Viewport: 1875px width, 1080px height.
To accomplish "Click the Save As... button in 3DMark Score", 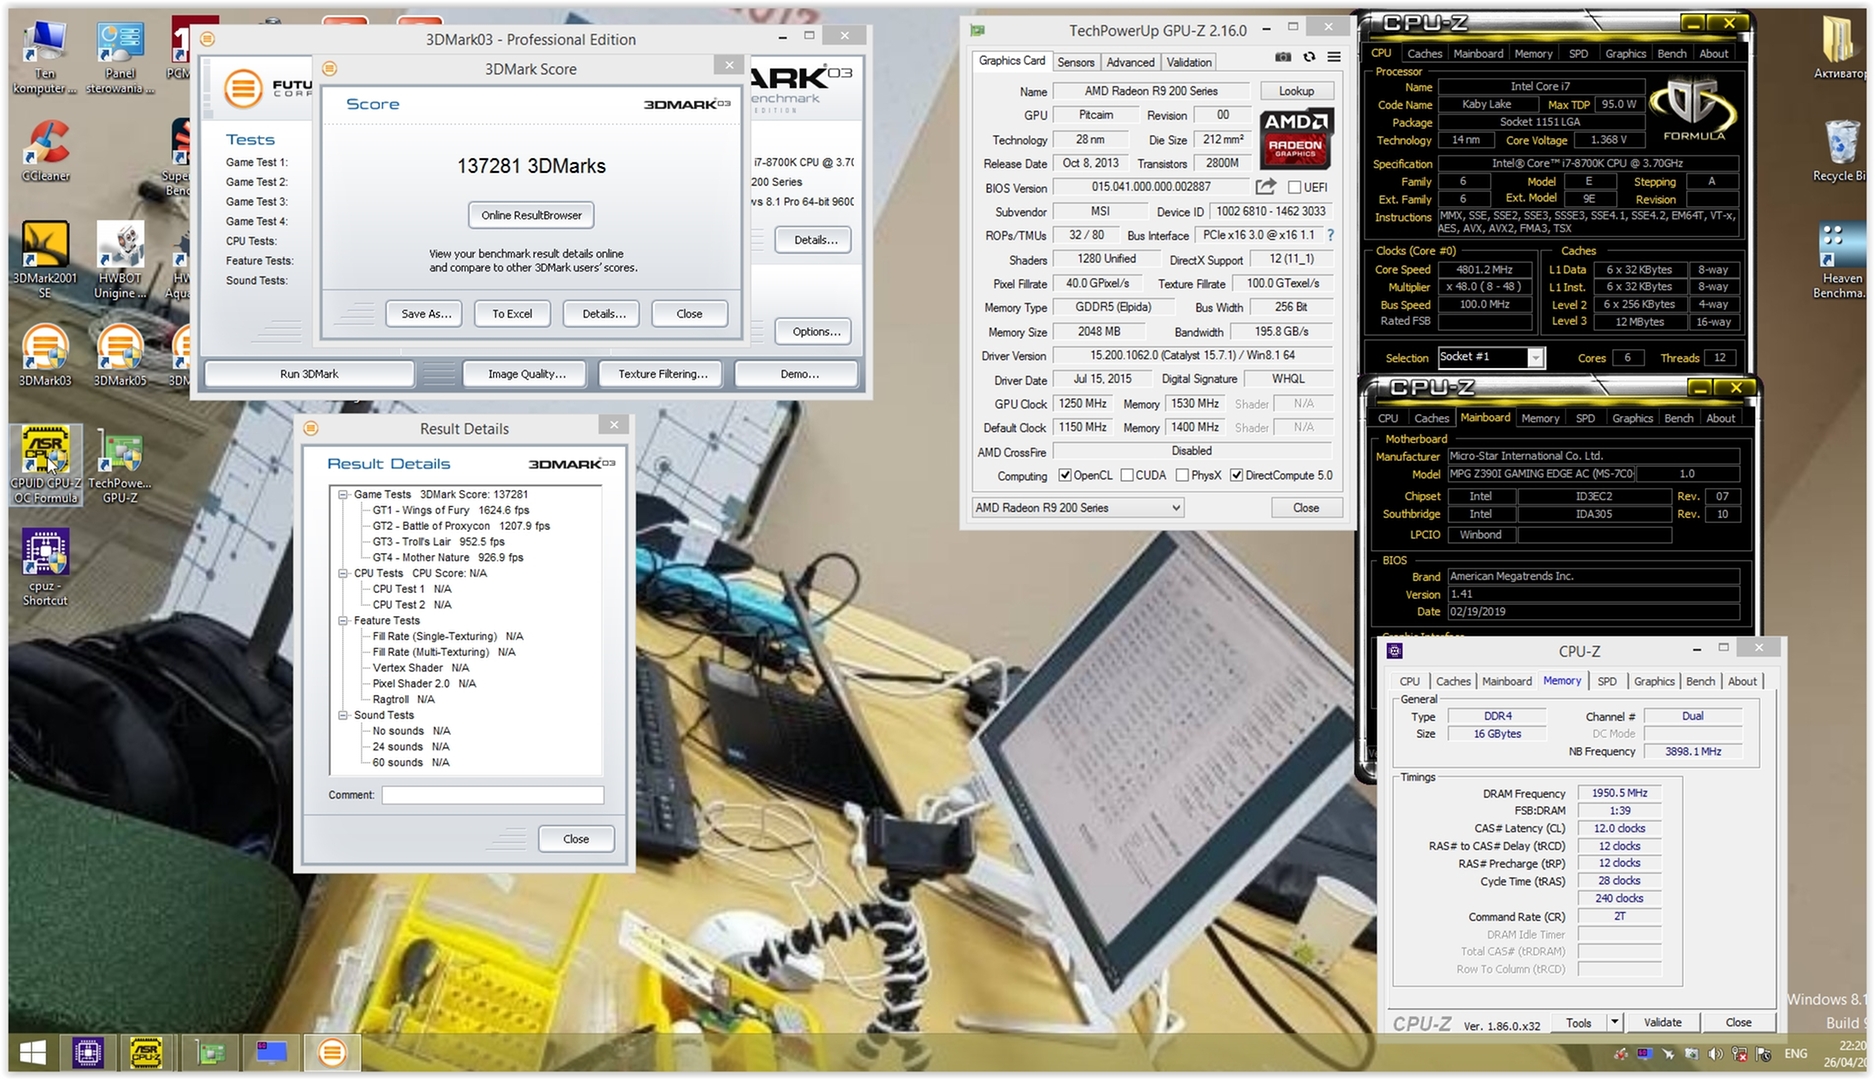I will [426, 314].
